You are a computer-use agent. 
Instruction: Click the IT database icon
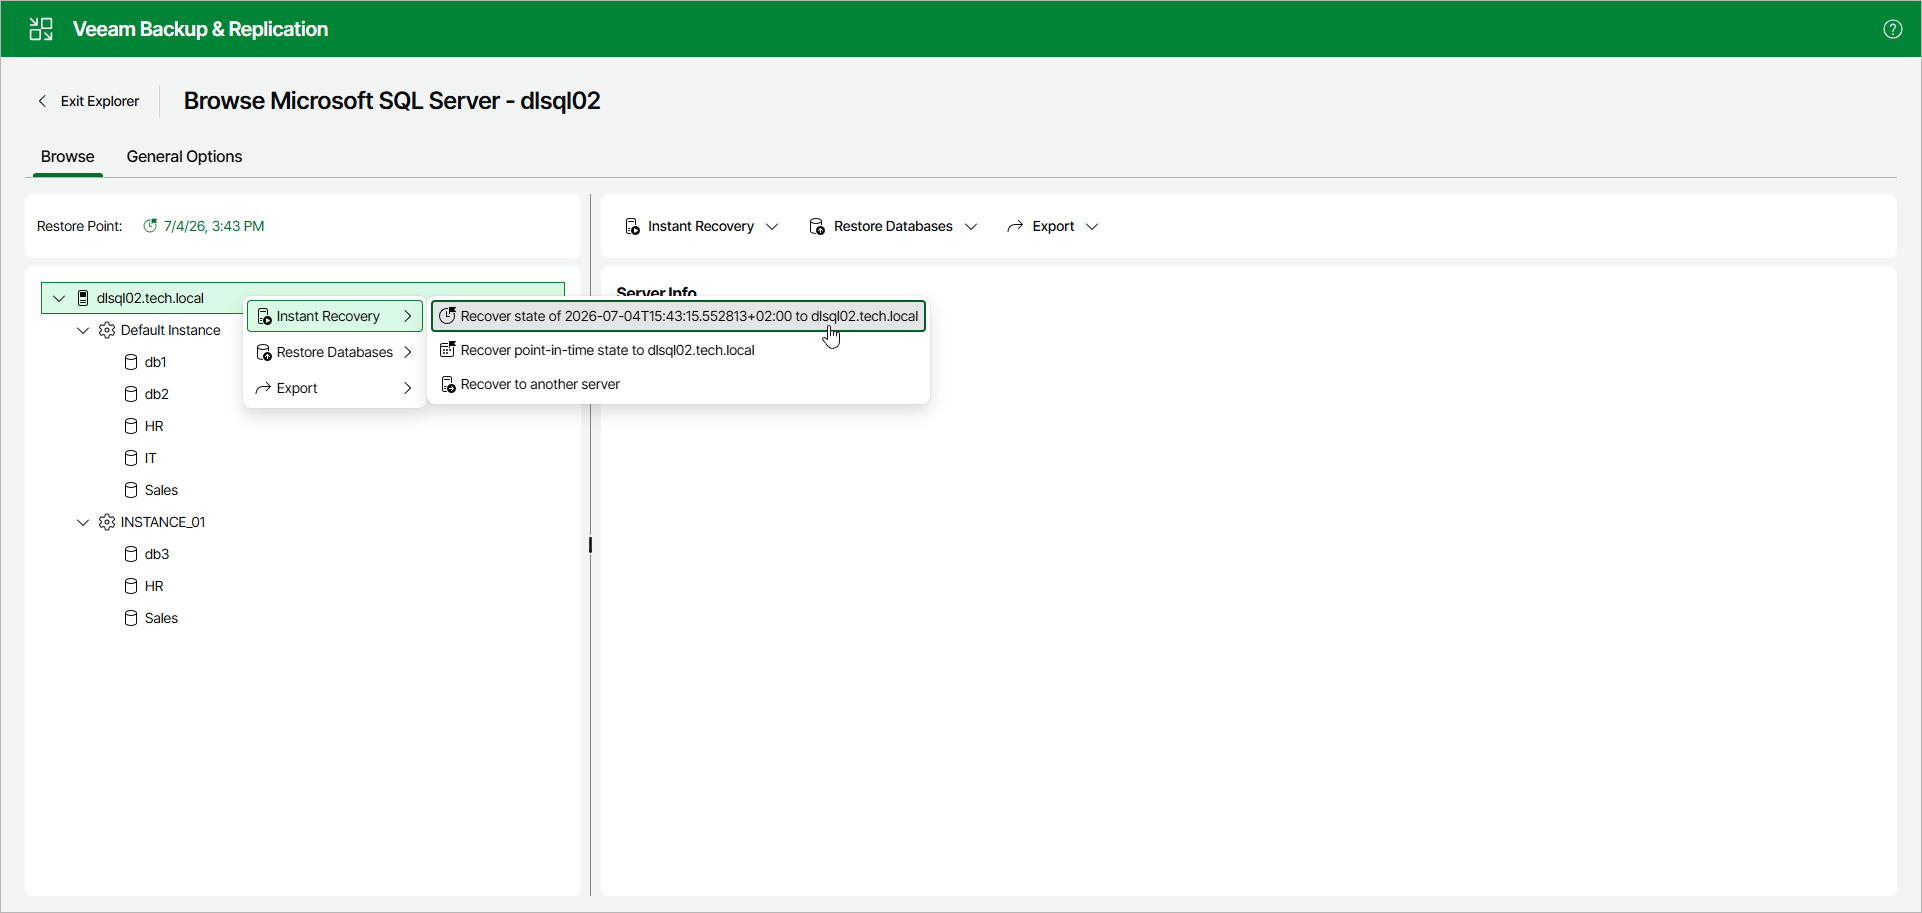pyautogui.click(x=131, y=458)
